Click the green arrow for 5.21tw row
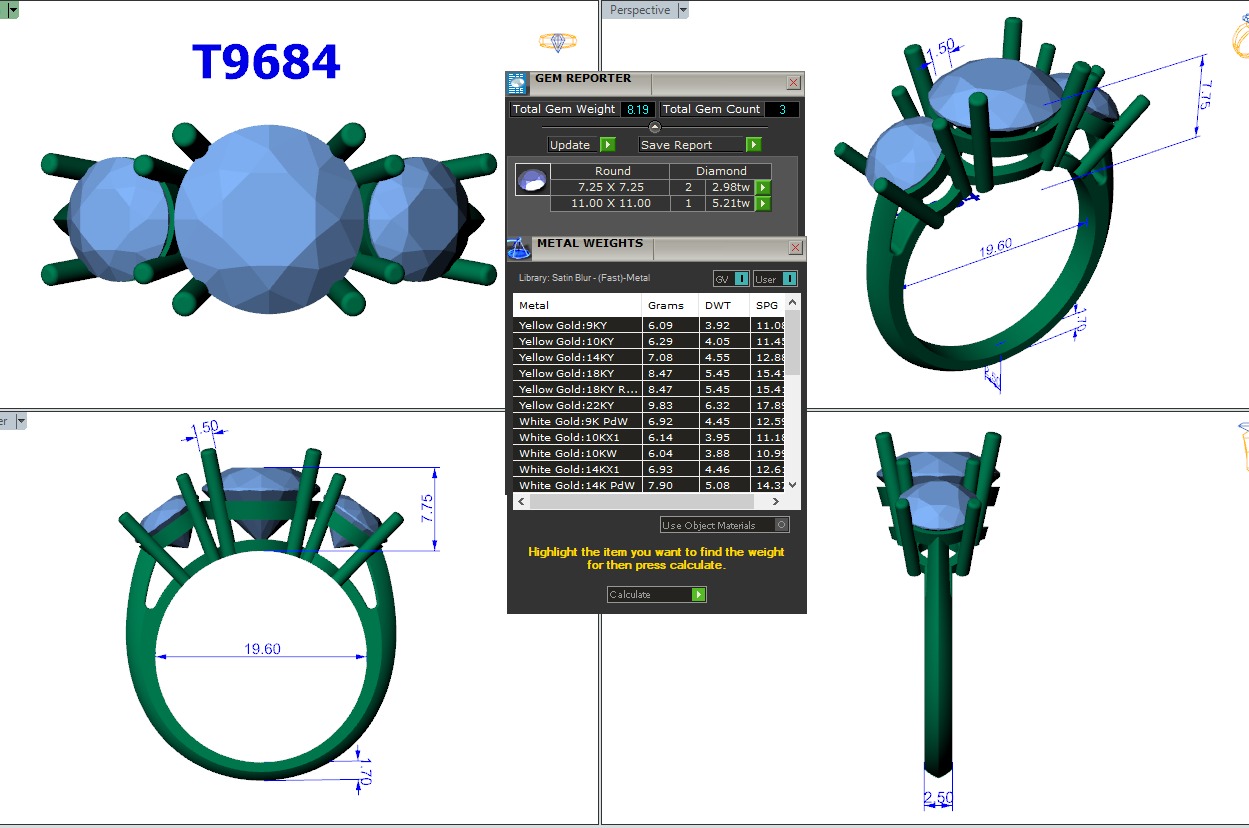 (x=763, y=204)
